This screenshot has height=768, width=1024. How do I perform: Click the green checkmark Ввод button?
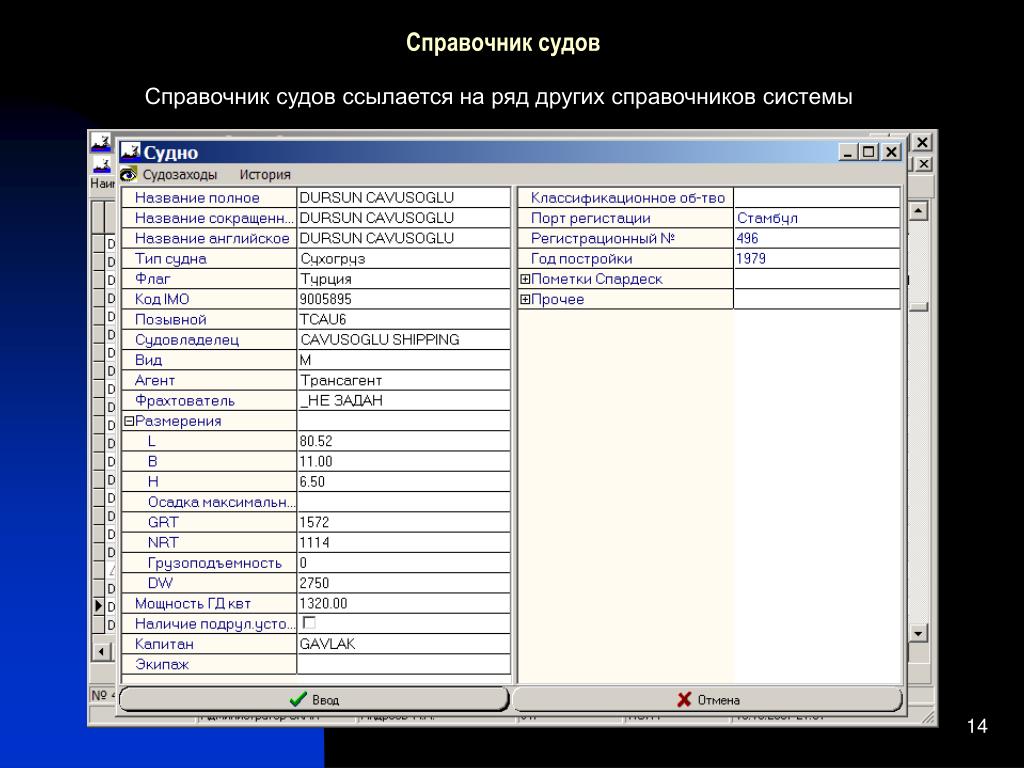[x=314, y=699]
